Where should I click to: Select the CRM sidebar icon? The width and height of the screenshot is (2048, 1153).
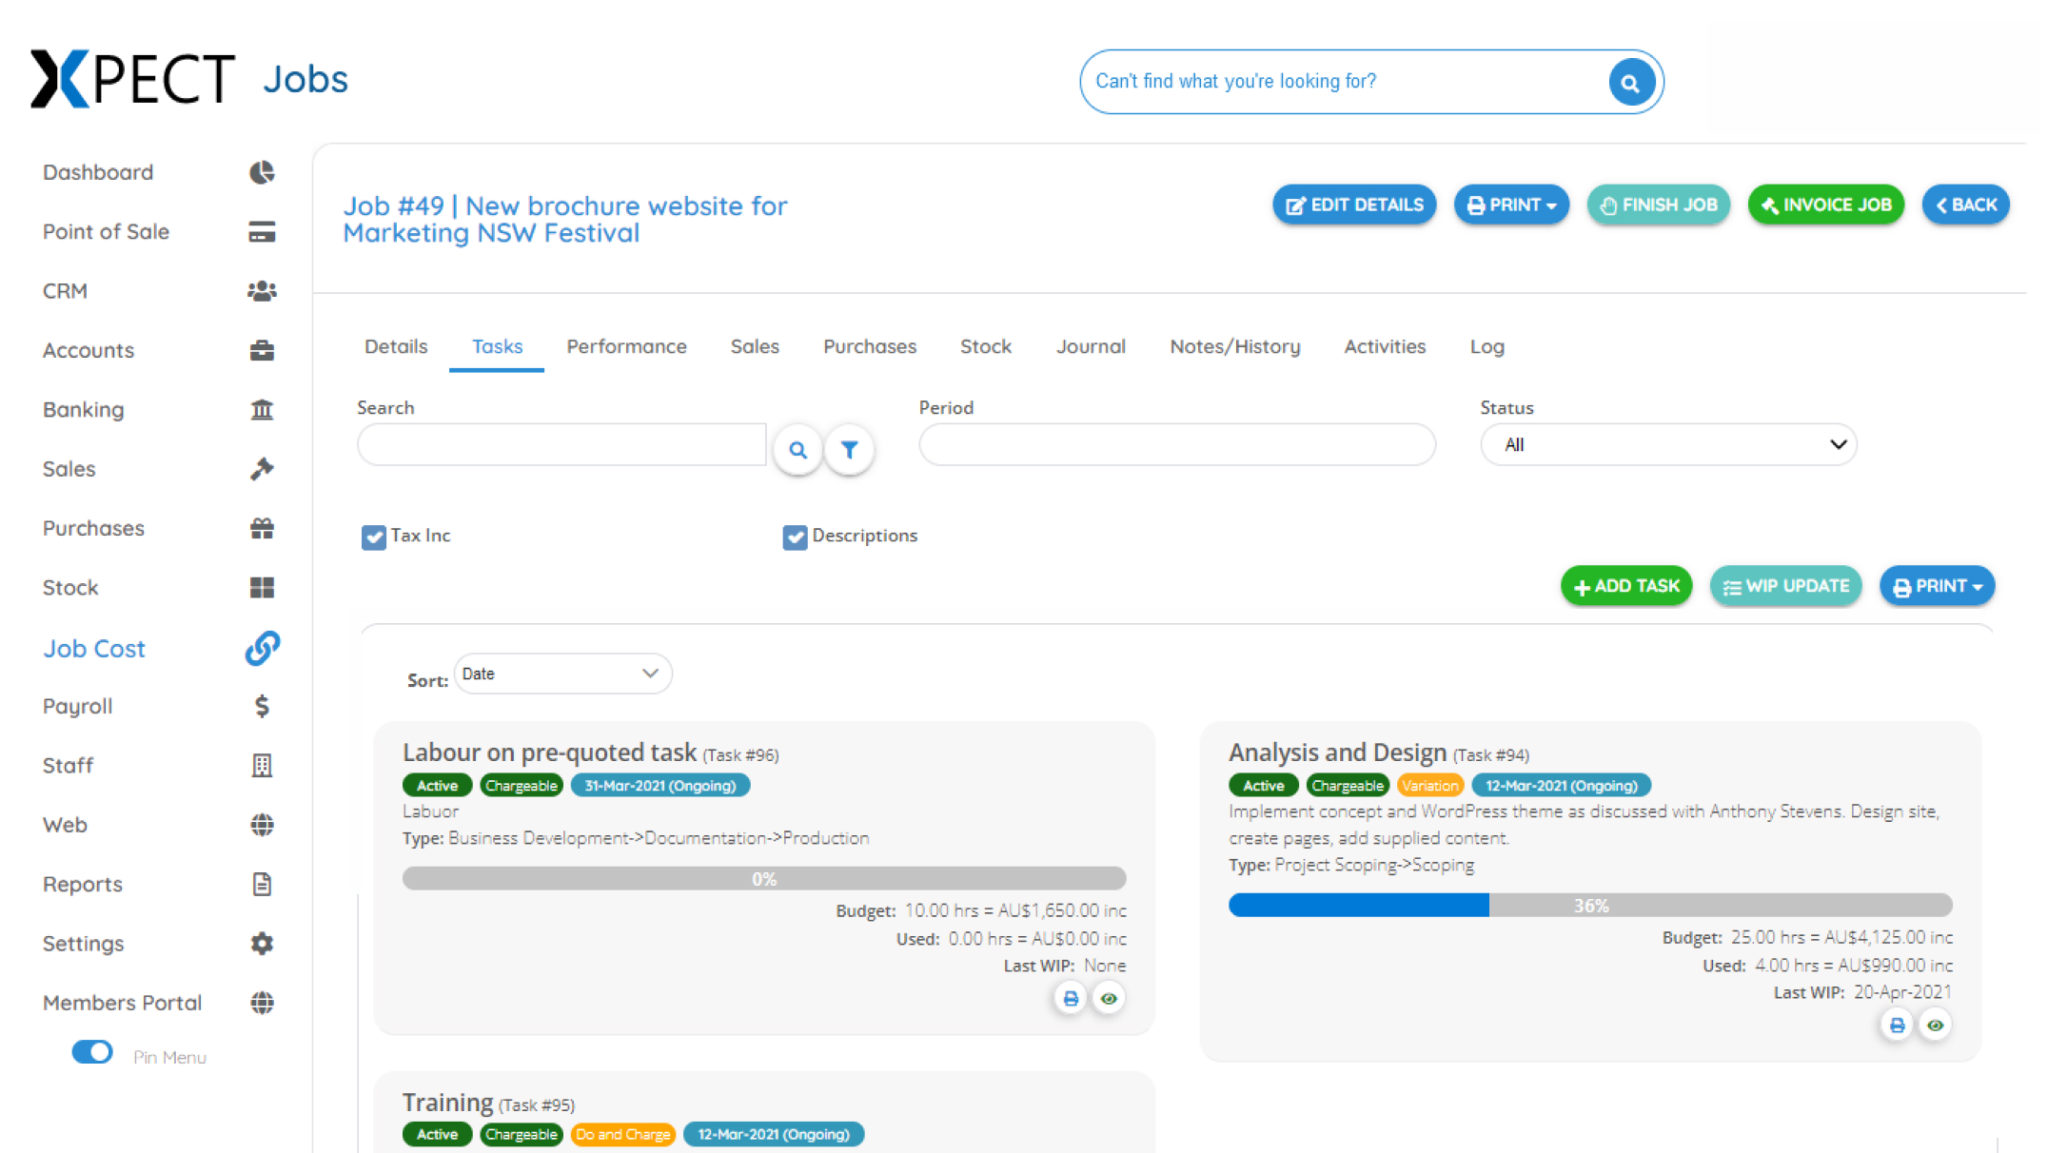click(x=261, y=290)
